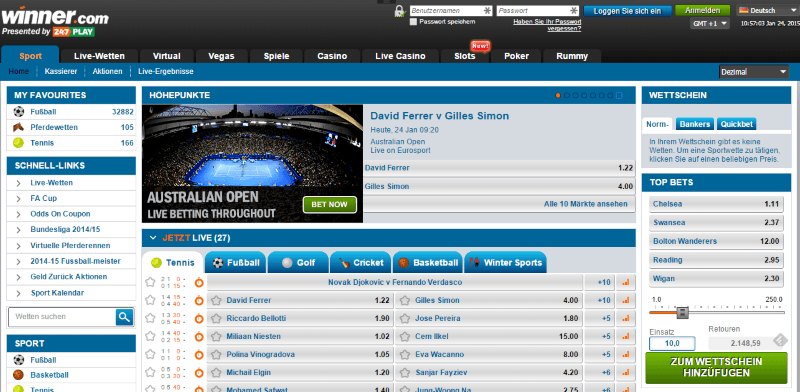
Task: Click the padlock icon beside username field
Action: tap(399, 11)
